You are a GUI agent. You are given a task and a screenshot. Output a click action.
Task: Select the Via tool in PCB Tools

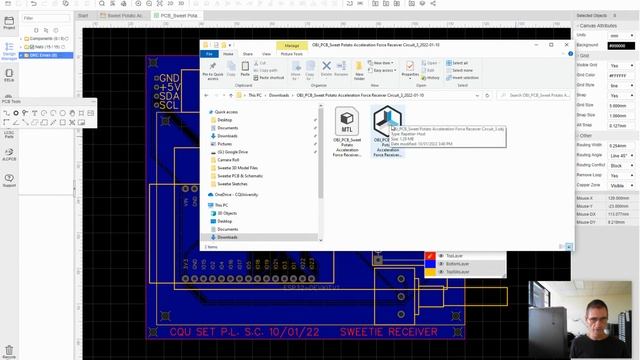[25, 113]
